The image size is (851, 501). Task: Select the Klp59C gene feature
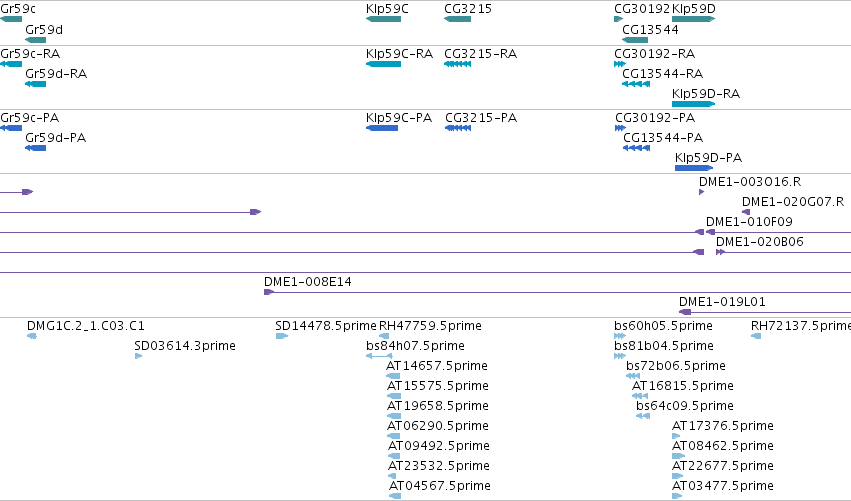[383, 19]
